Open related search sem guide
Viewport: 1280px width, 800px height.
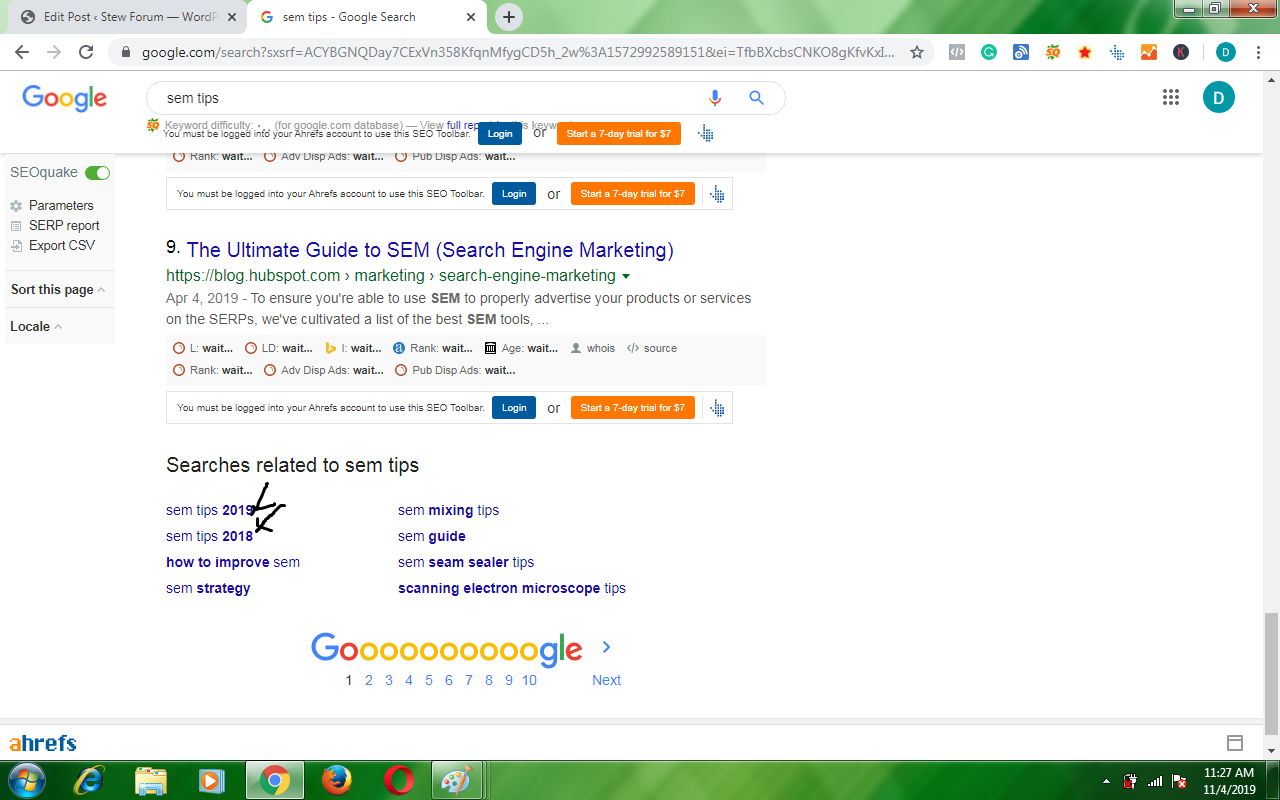pyautogui.click(x=432, y=536)
